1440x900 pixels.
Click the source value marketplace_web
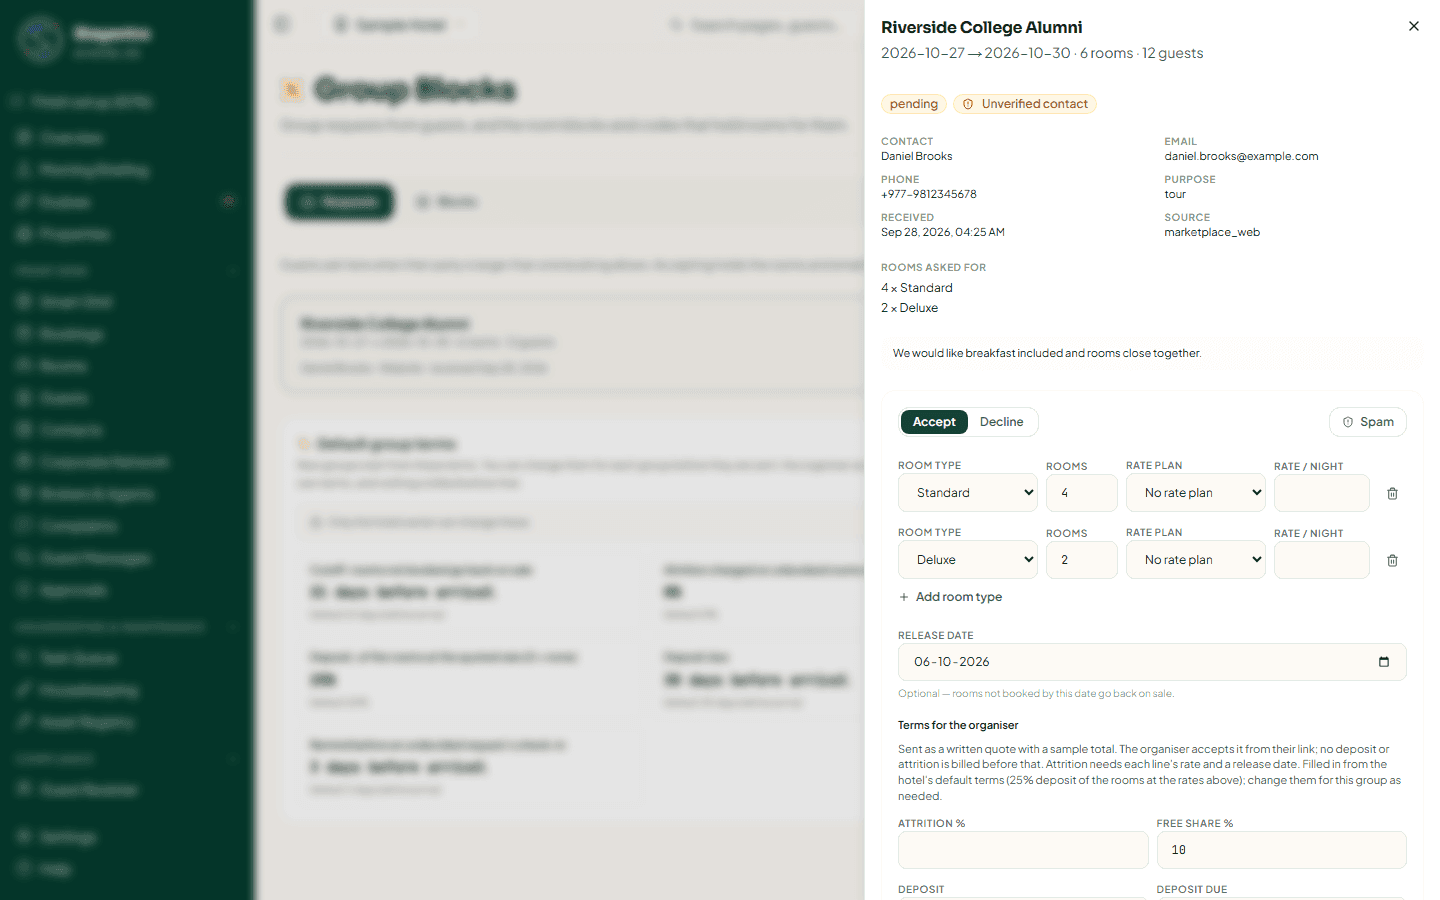[x=1212, y=232]
